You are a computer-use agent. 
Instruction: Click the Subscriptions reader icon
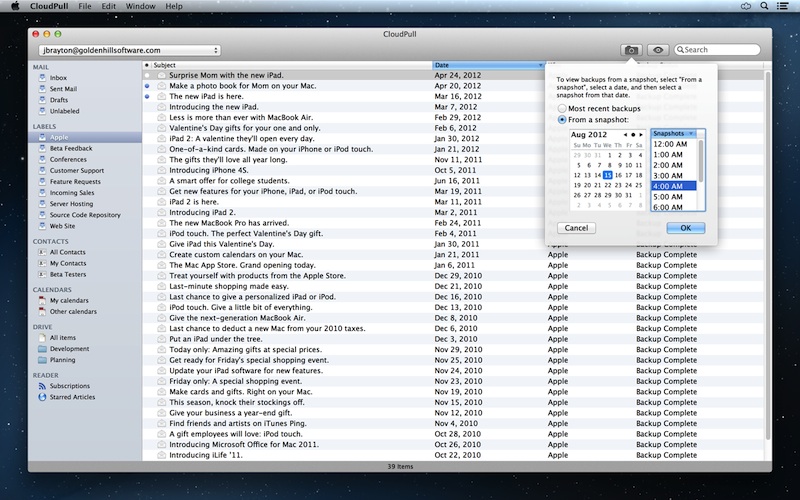click(42, 385)
